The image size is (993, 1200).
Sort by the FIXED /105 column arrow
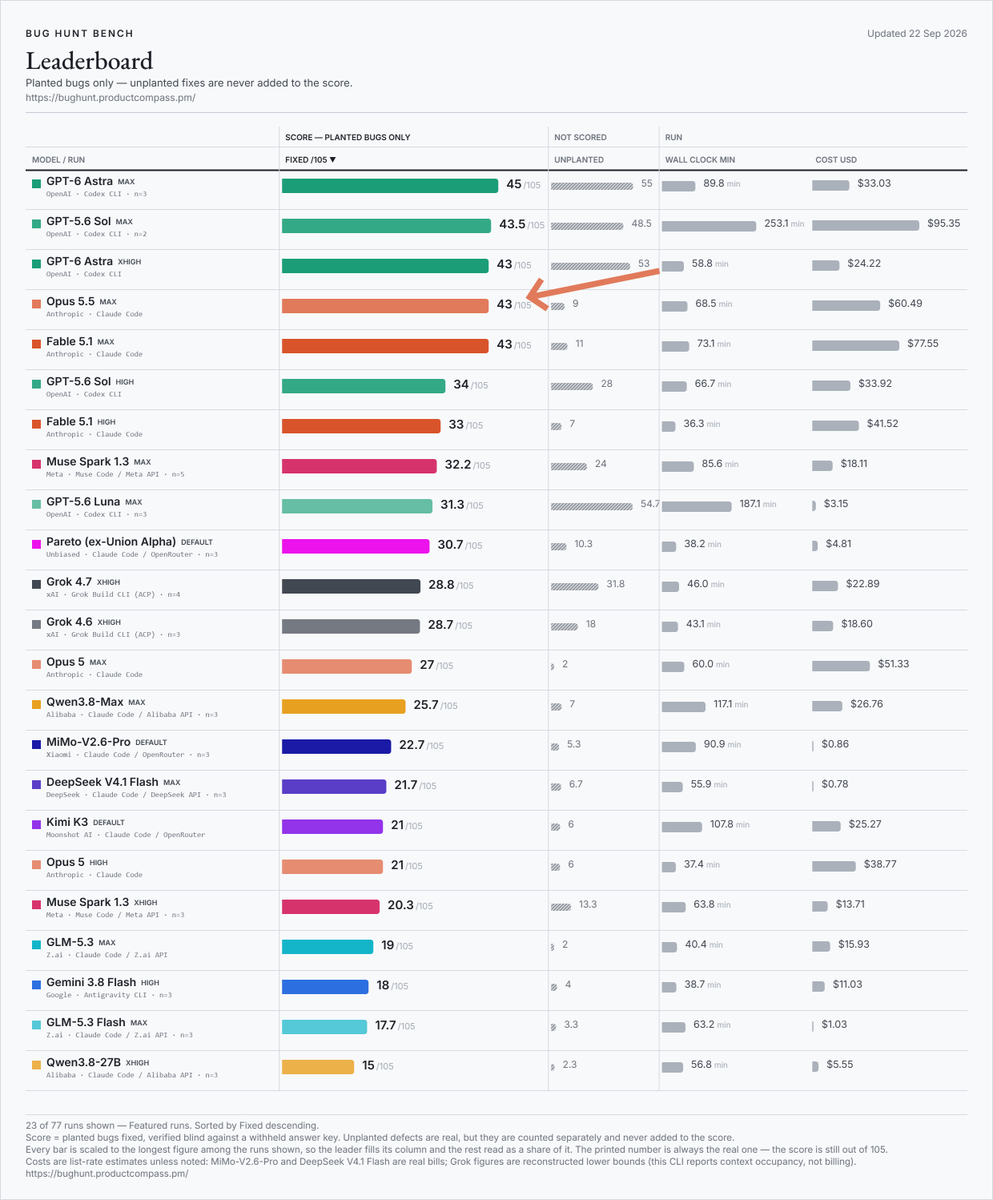pyautogui.click(x=333, y=160)
